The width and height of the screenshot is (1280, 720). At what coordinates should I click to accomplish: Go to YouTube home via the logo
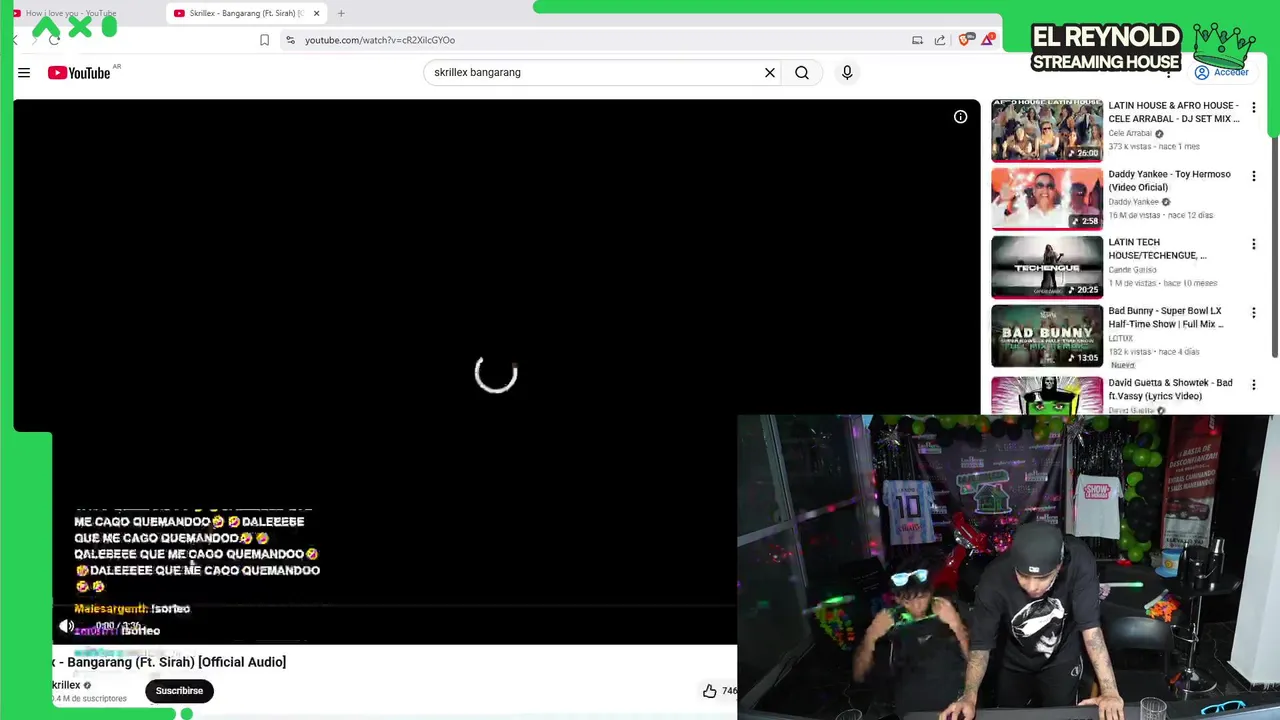[x=79, y=72]
